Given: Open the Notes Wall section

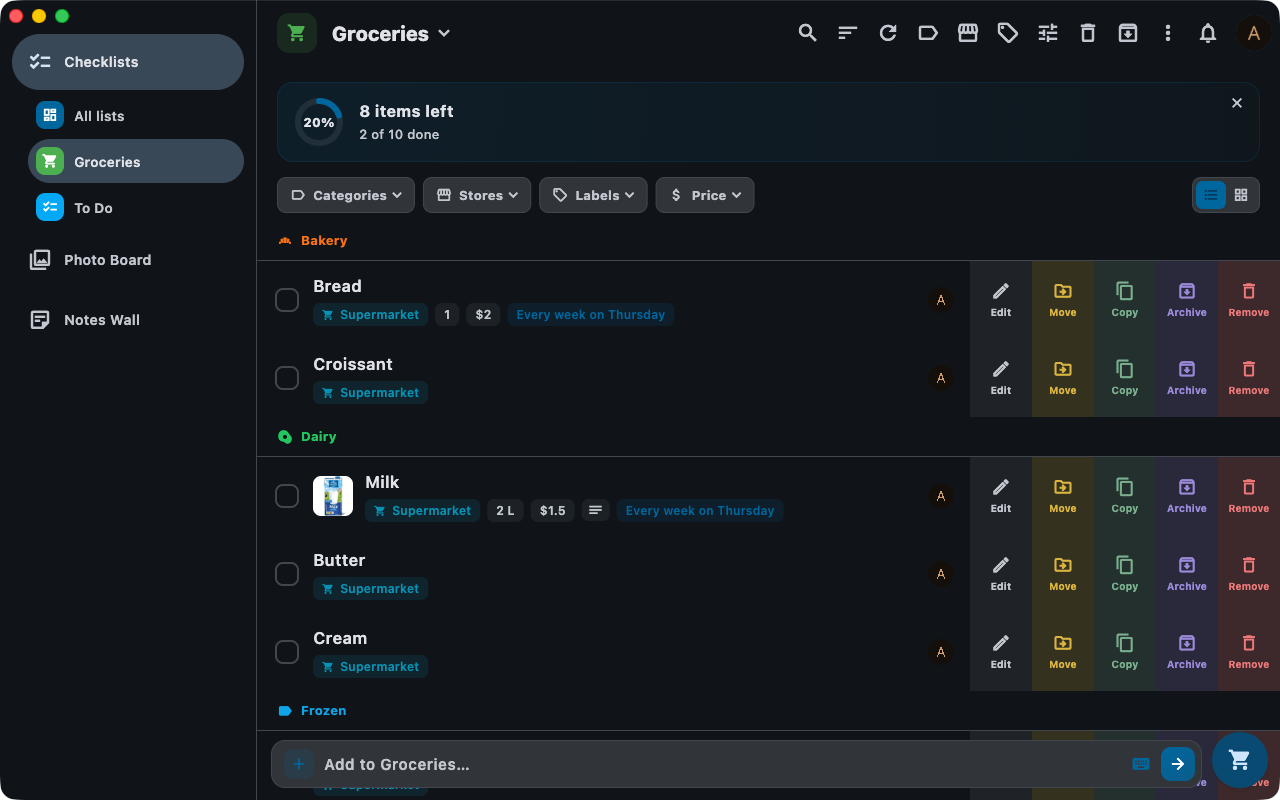Looking at the screenshot, I should click(x=128, y=320).
